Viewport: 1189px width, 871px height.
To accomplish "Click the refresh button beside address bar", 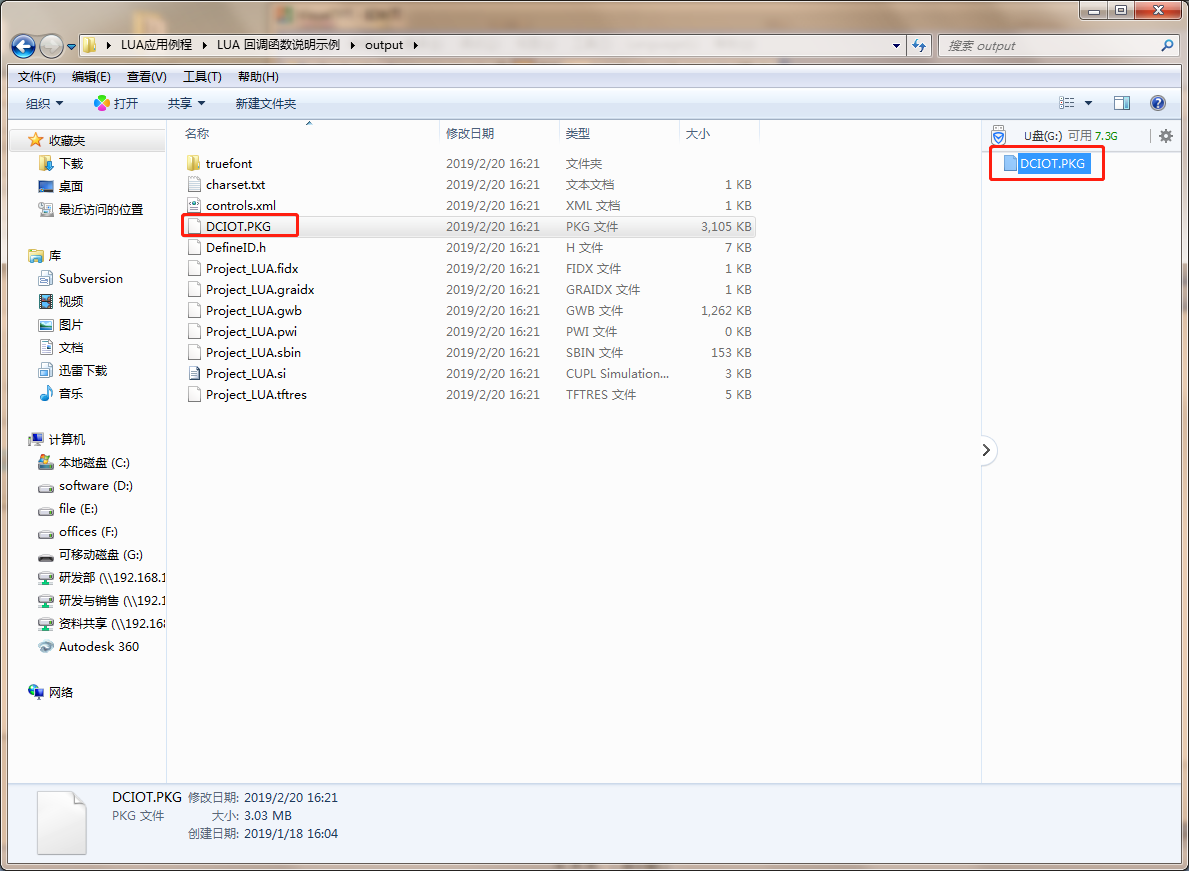I will click(919, 45).
